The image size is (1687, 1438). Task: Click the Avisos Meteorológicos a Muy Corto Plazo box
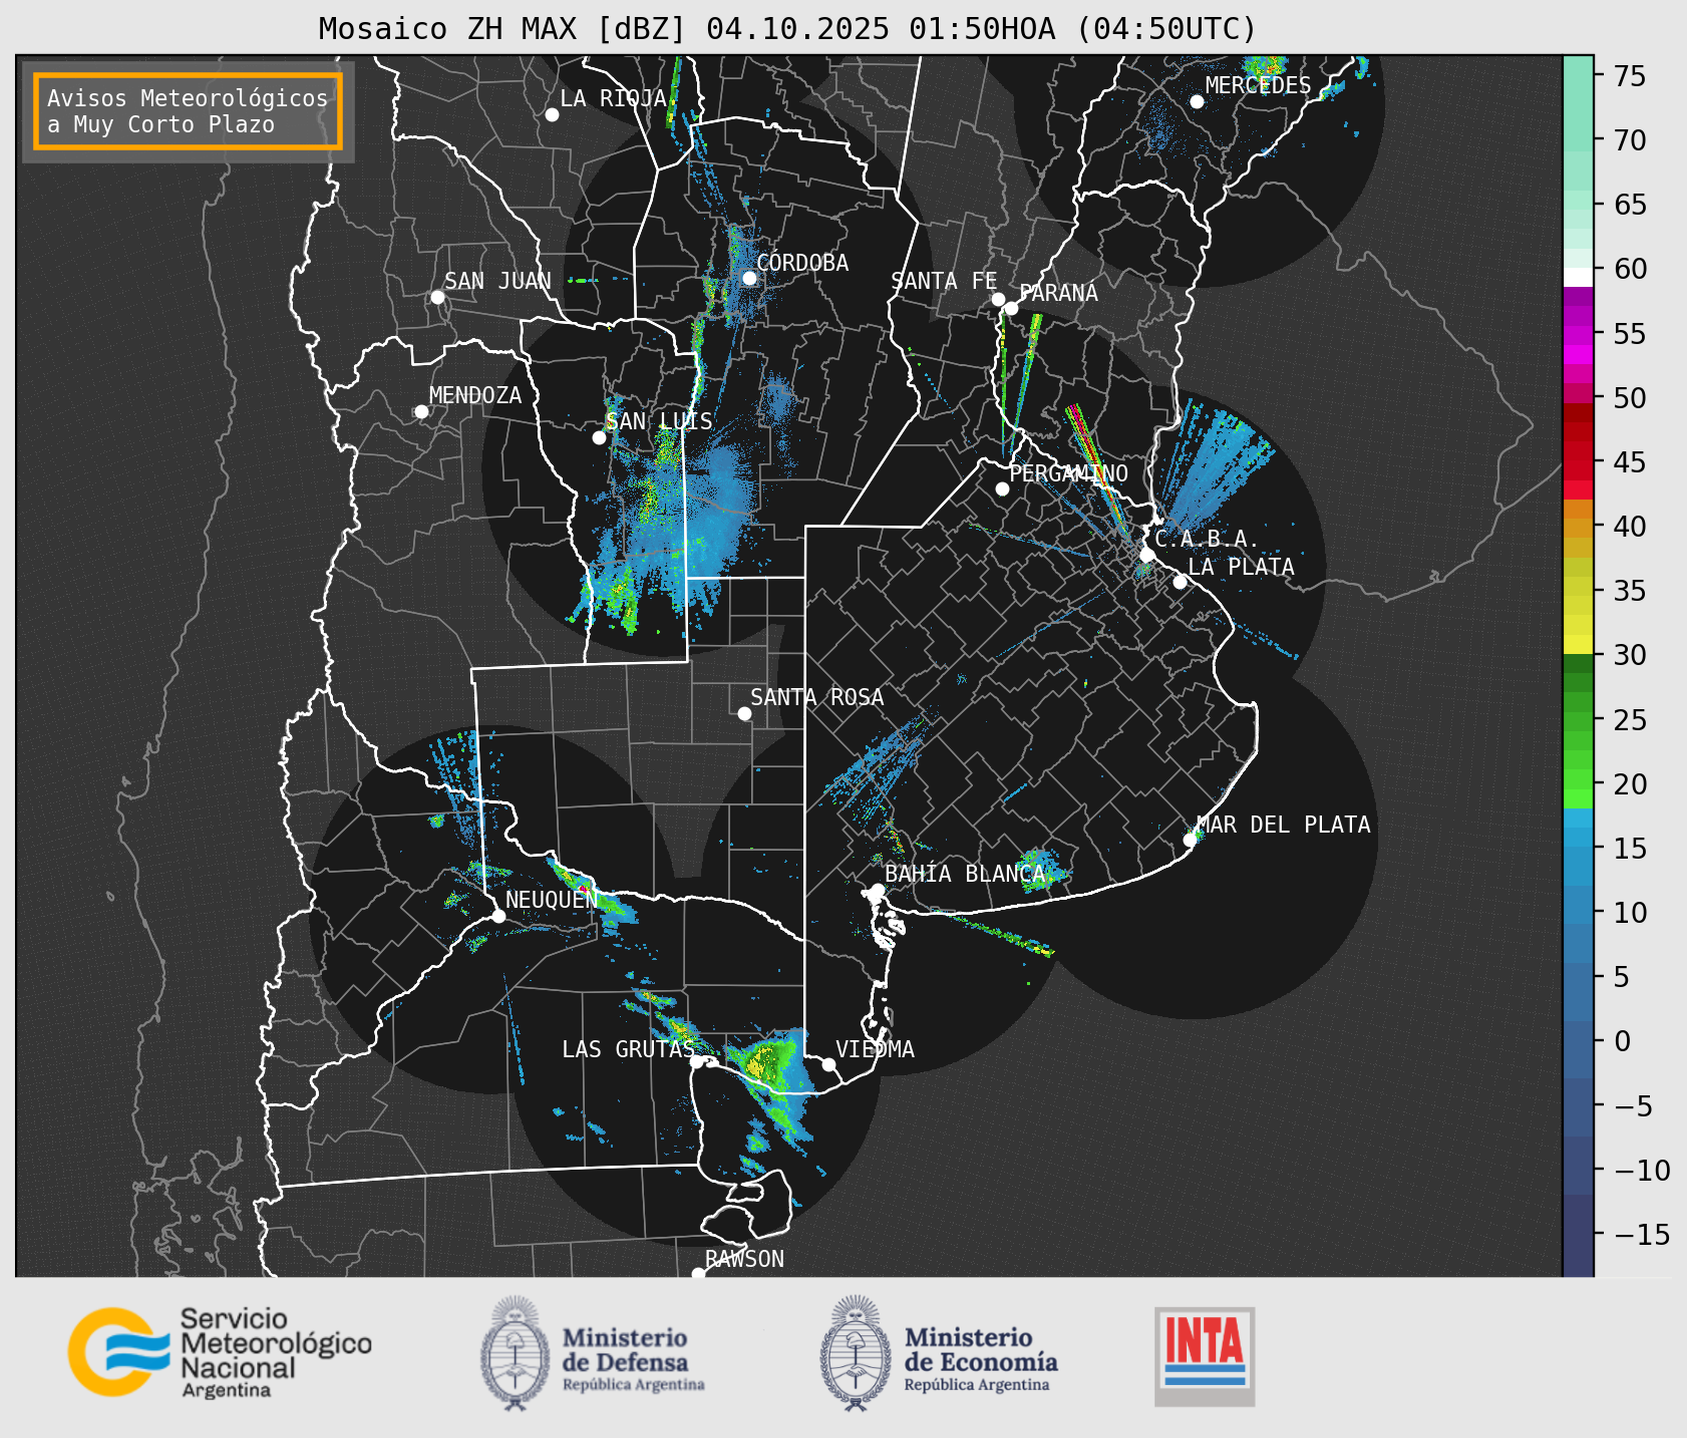click(188, 111)
